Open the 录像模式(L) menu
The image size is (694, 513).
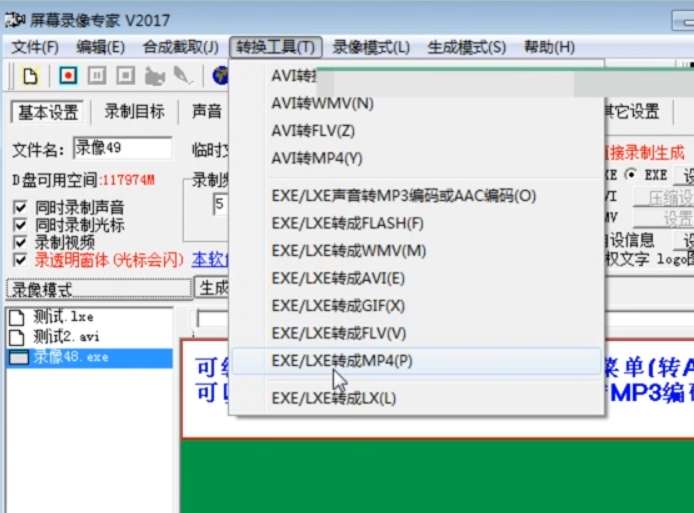point(371,47)
